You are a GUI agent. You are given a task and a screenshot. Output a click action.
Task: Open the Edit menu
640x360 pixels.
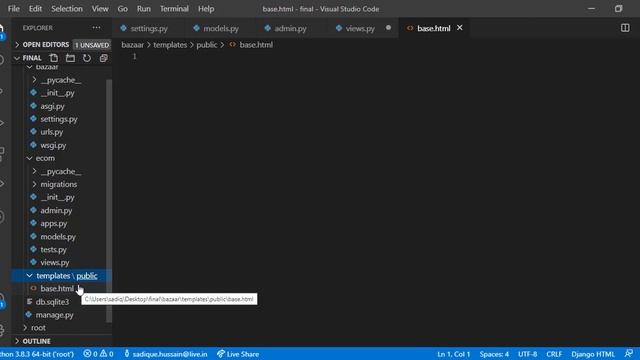(x=35, y=9)
